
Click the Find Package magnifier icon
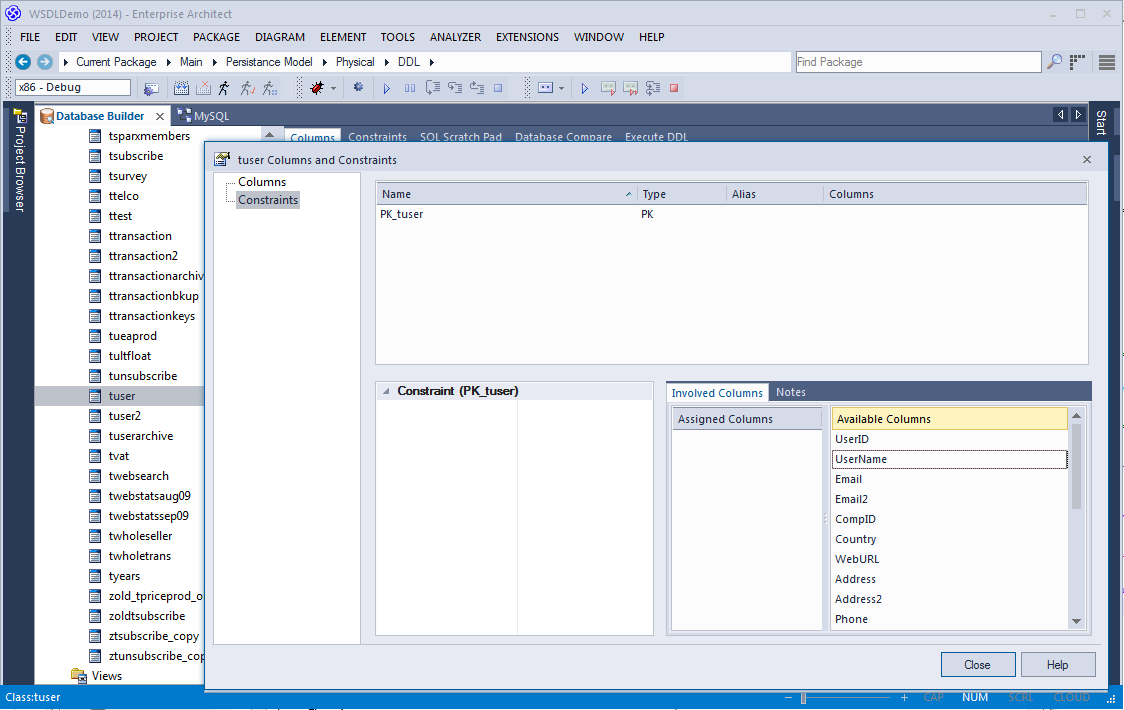pyautogui.click(x=1054, y=62)
